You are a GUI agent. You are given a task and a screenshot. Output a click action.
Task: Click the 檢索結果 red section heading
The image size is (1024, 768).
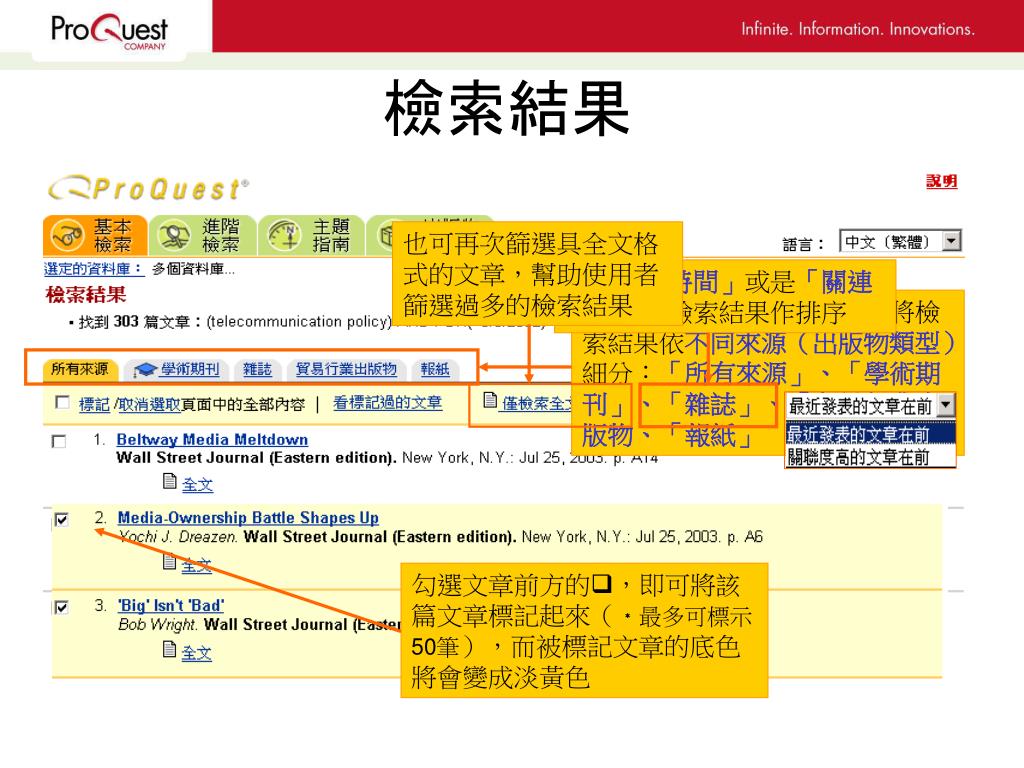[x=86, y=295]
